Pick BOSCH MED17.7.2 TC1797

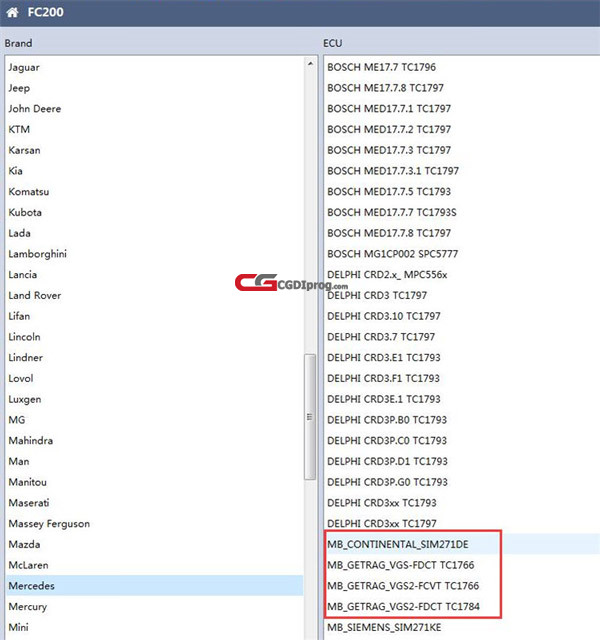click(x=389, y=129)
